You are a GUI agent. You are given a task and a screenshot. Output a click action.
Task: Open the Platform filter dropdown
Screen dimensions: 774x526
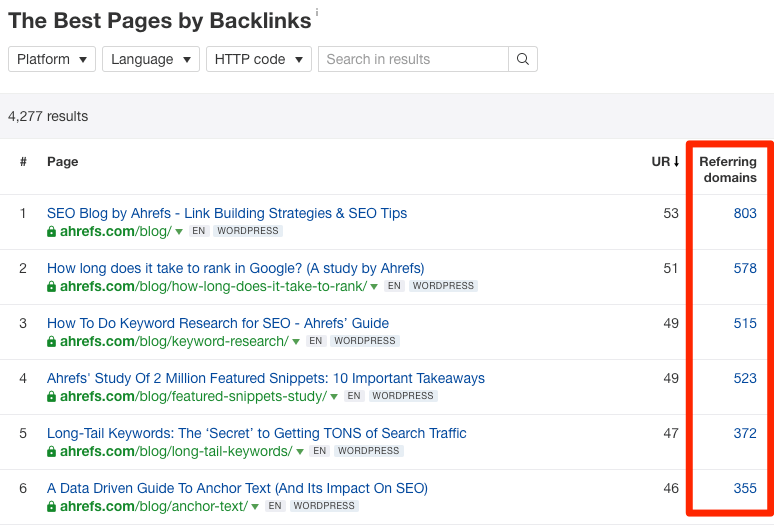(x=52, y=59)
